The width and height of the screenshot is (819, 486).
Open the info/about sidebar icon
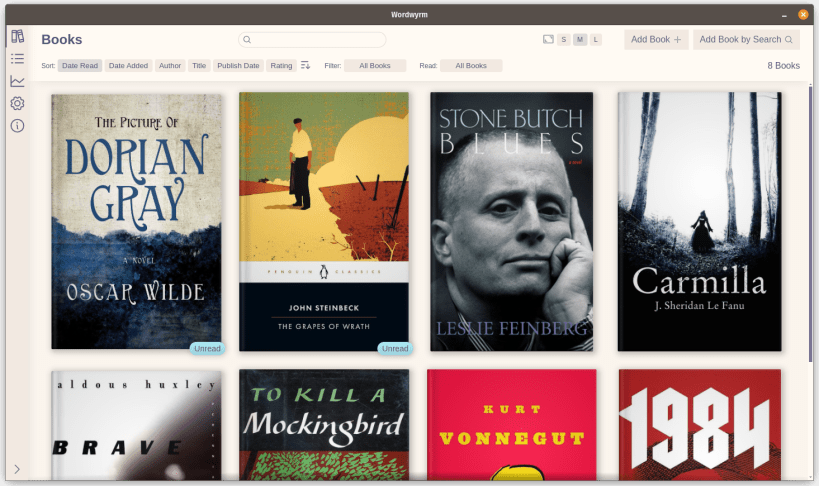click(17, 126)
